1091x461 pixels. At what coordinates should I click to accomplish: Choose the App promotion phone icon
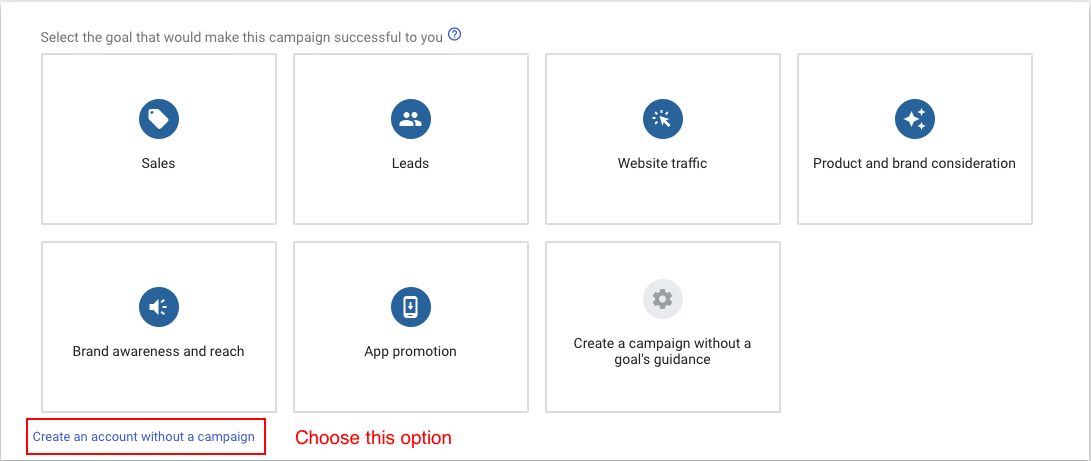tap(410, 307)
